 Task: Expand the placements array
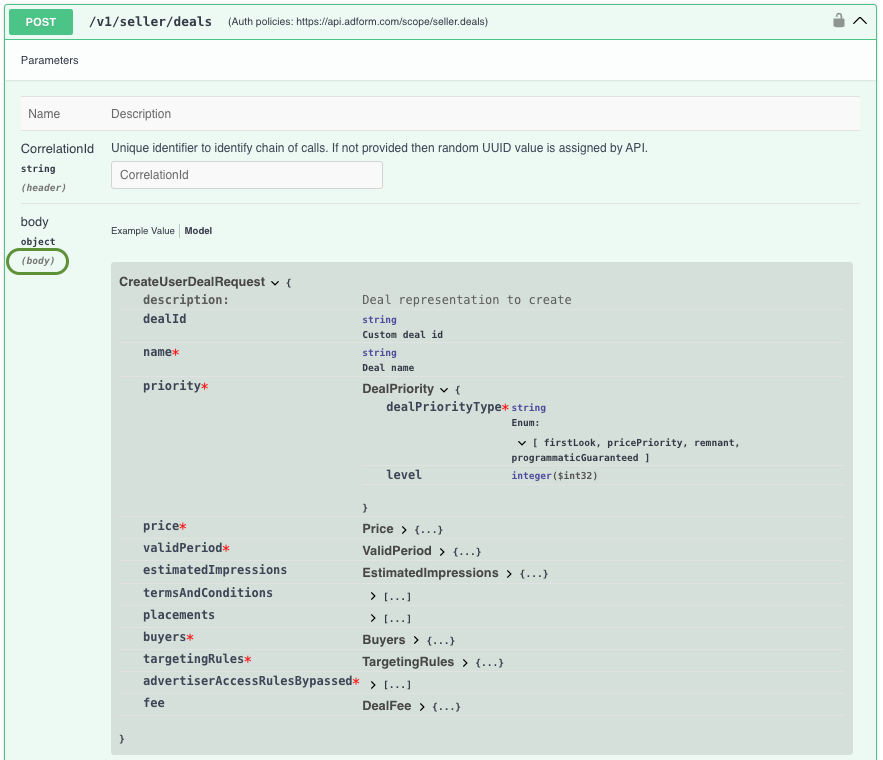[373, 618]
